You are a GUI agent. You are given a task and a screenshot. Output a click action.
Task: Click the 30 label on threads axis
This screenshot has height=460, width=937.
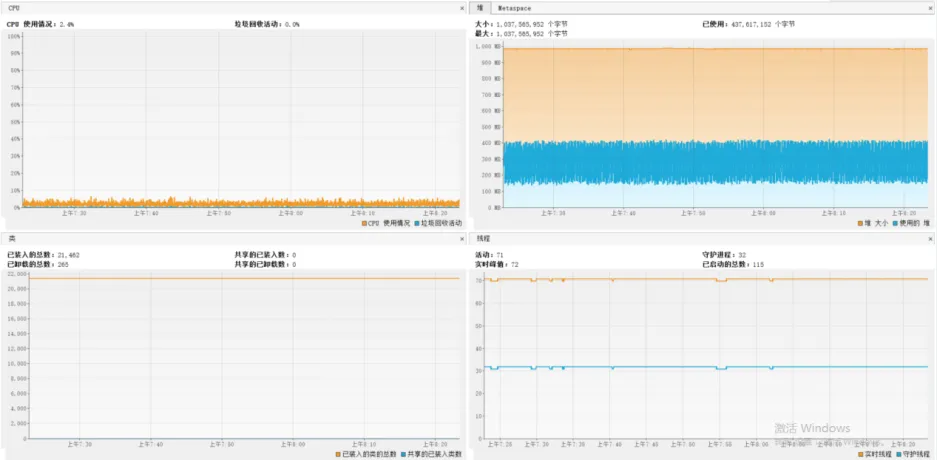point(479,370)
